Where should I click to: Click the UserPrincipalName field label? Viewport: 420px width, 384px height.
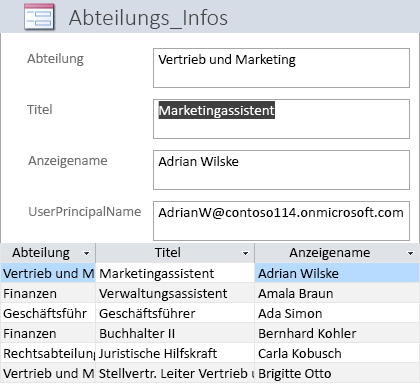click(85, 212)
